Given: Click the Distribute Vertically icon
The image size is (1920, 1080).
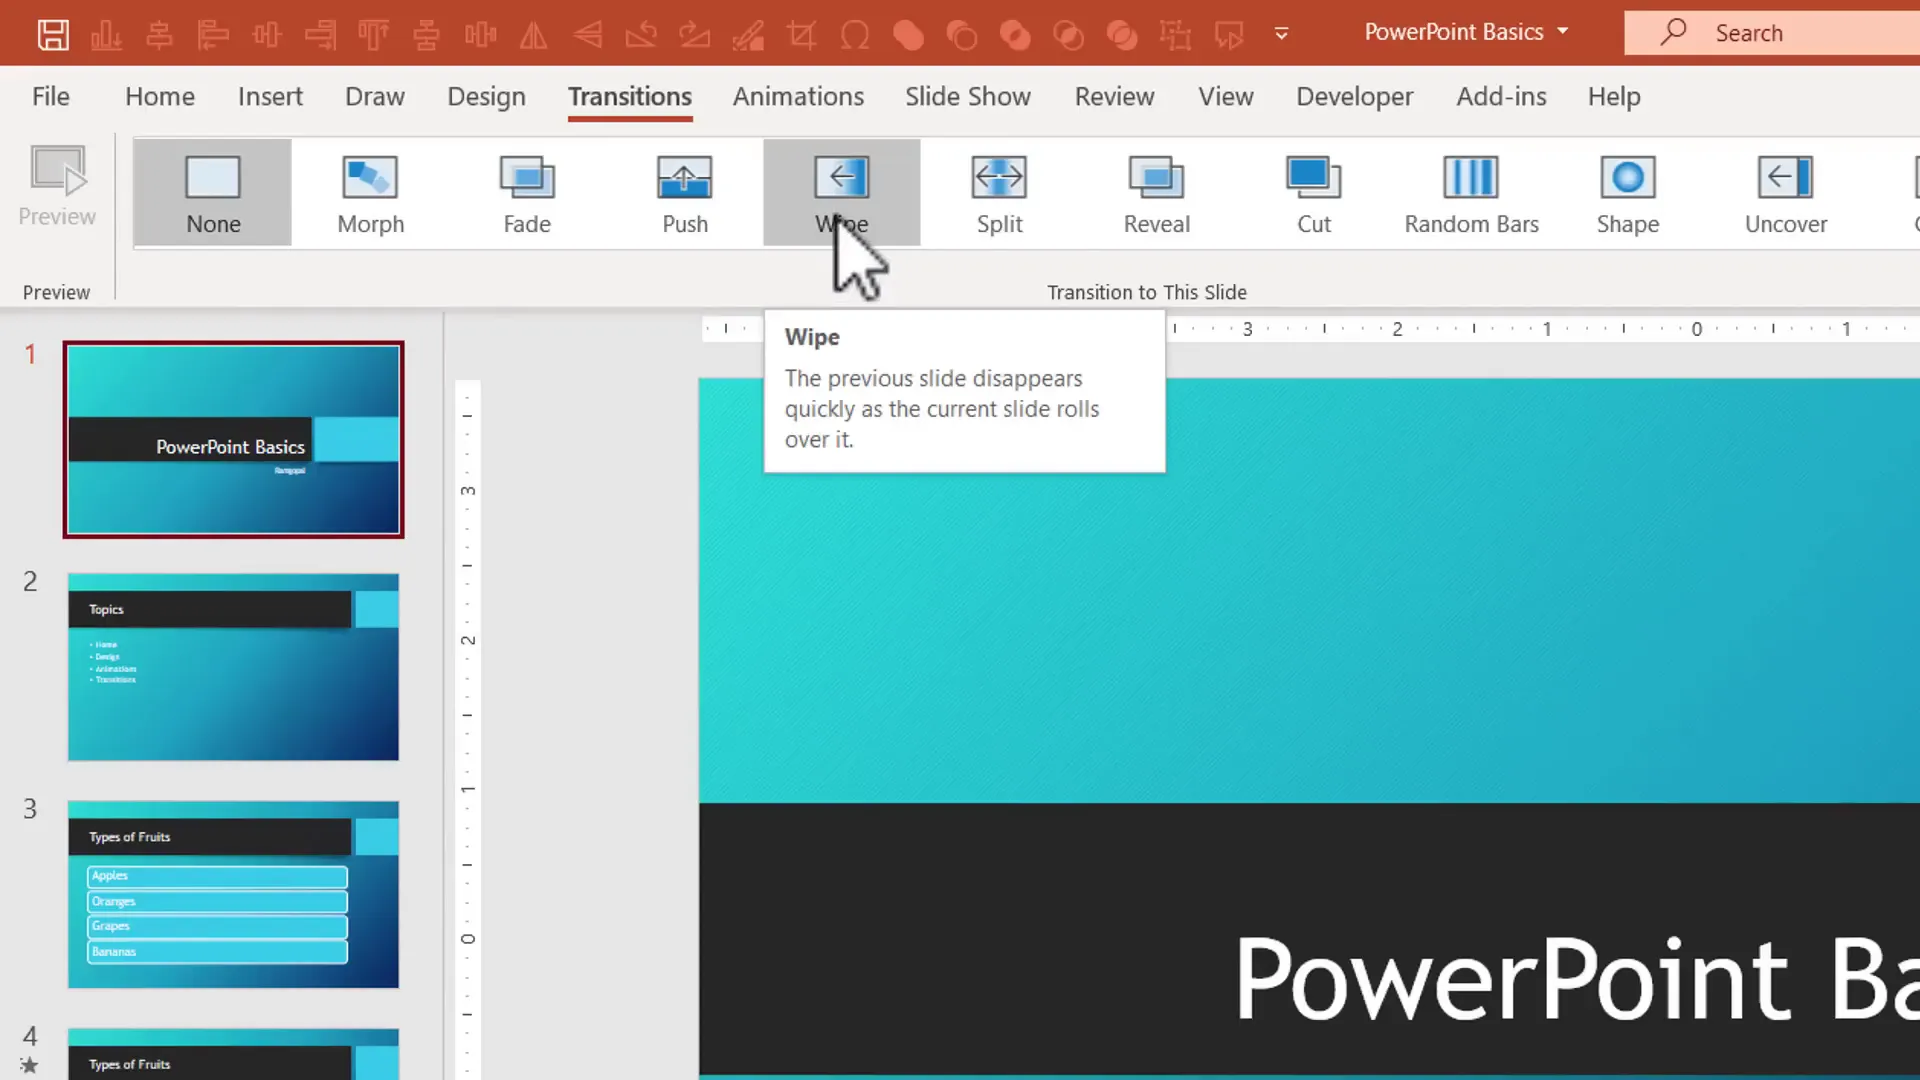Looking at the screenshot, I should pos(426,35).
